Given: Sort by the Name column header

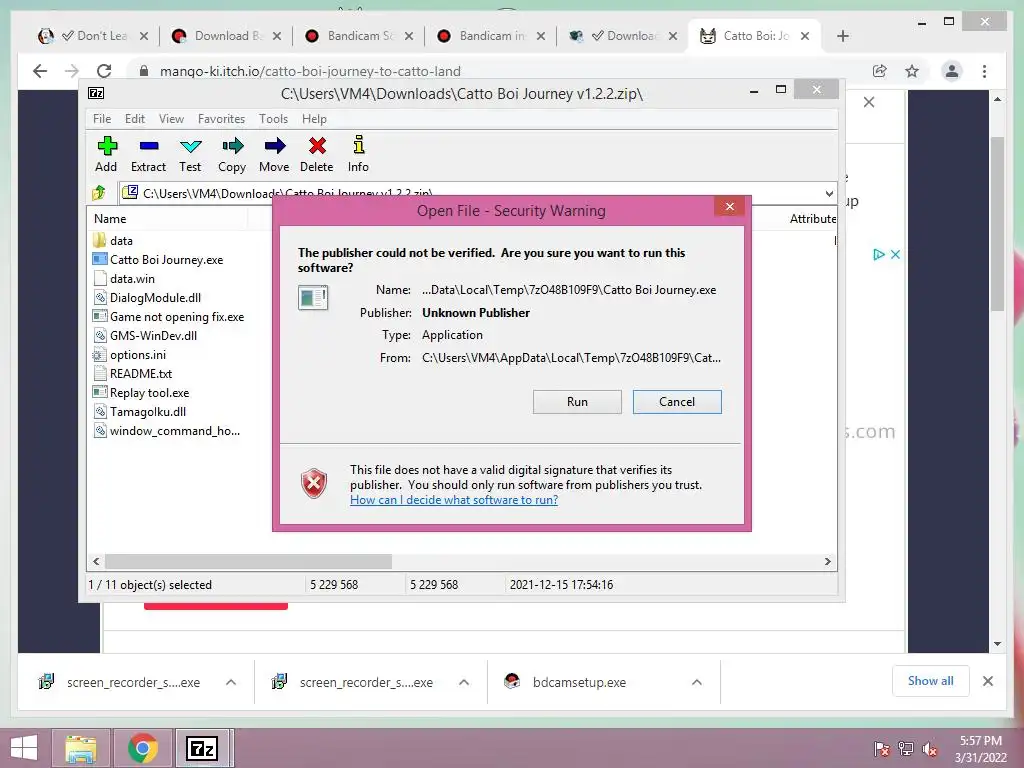Looking at the screenshot, I should pyautogui.click(x=110, y=219).
